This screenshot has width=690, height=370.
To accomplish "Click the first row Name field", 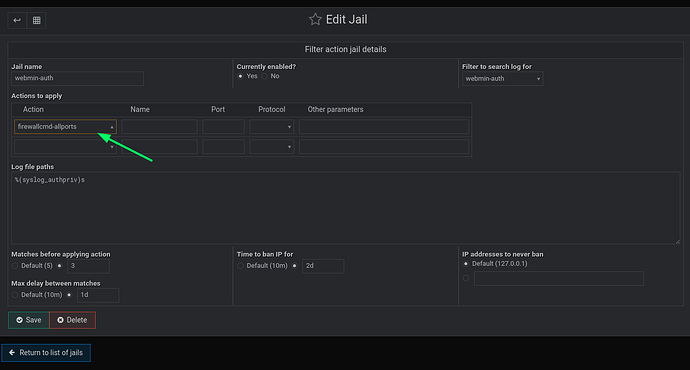I will point(159,127).
